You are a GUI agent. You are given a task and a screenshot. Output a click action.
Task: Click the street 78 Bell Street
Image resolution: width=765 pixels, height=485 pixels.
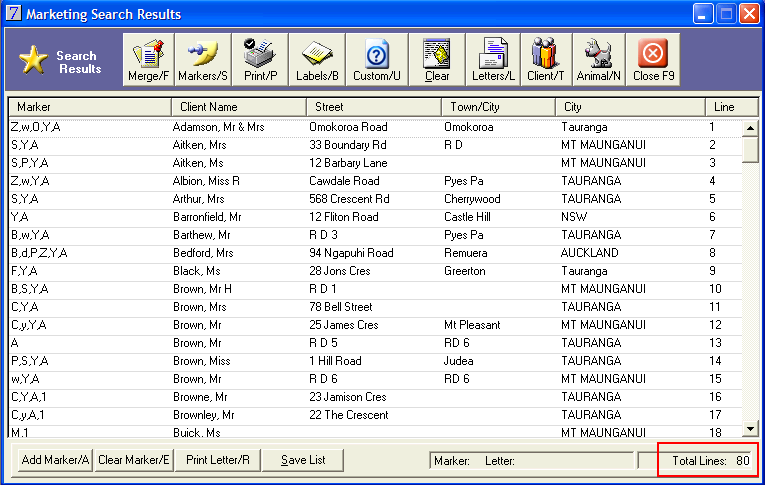tap(341, 307)
